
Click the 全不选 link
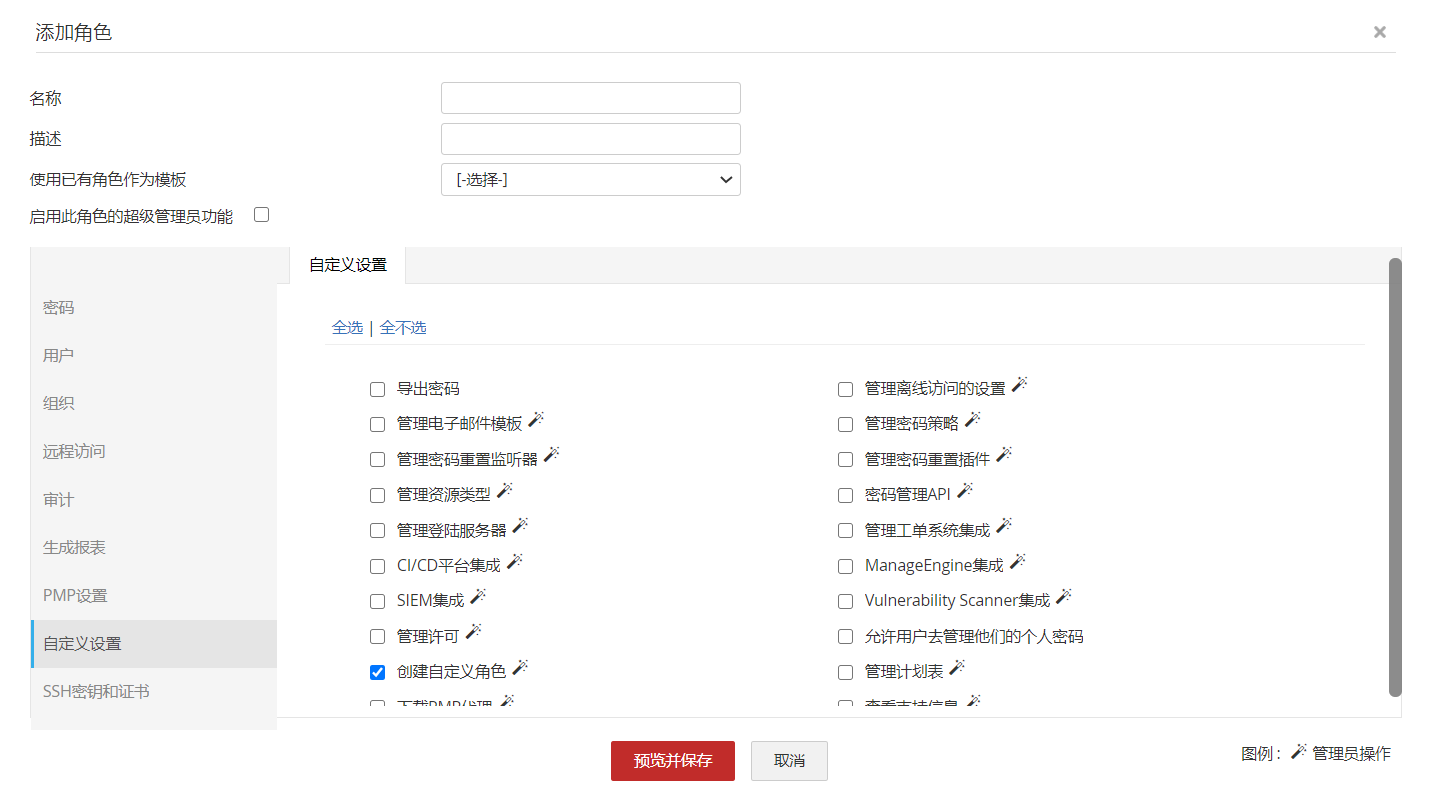(x=403, y=328)
